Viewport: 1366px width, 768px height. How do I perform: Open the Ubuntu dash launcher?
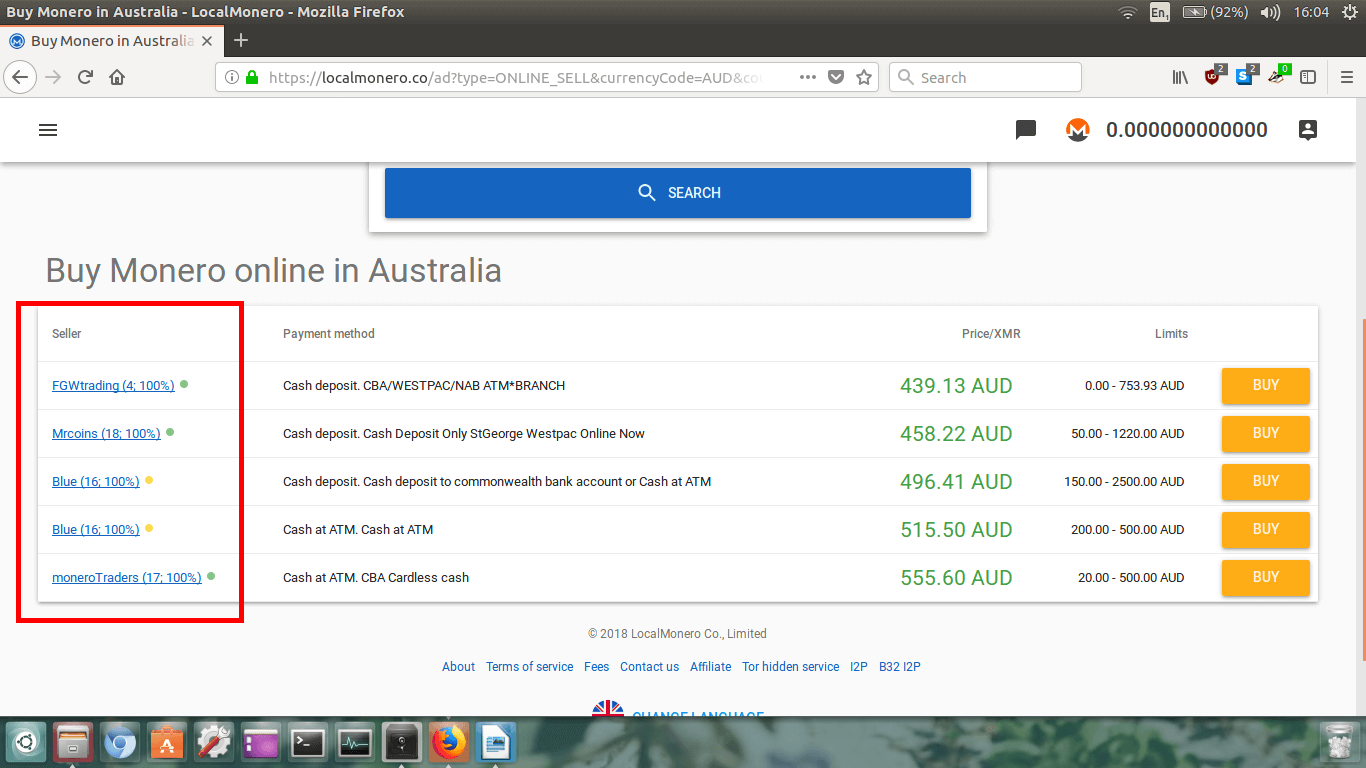click(25, 743)
